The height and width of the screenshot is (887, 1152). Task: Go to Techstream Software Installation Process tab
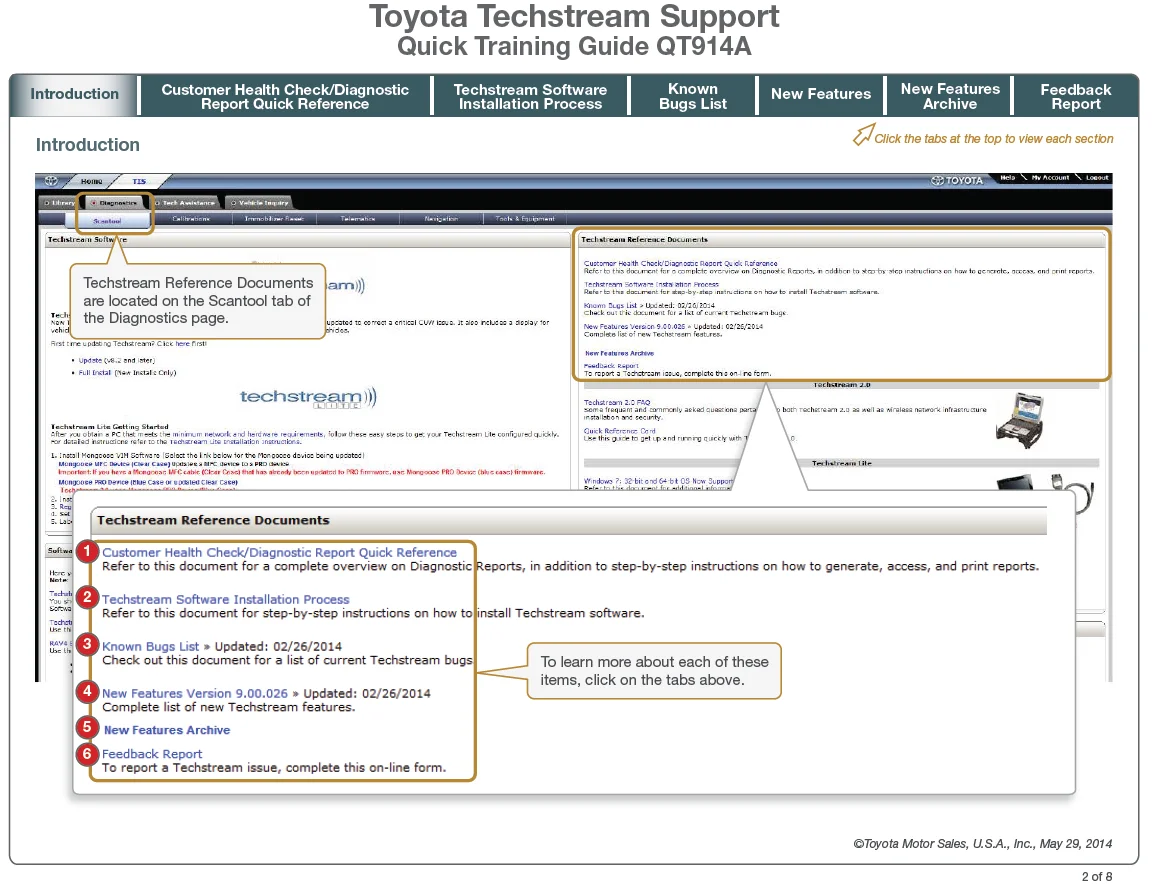coord(530,96)
